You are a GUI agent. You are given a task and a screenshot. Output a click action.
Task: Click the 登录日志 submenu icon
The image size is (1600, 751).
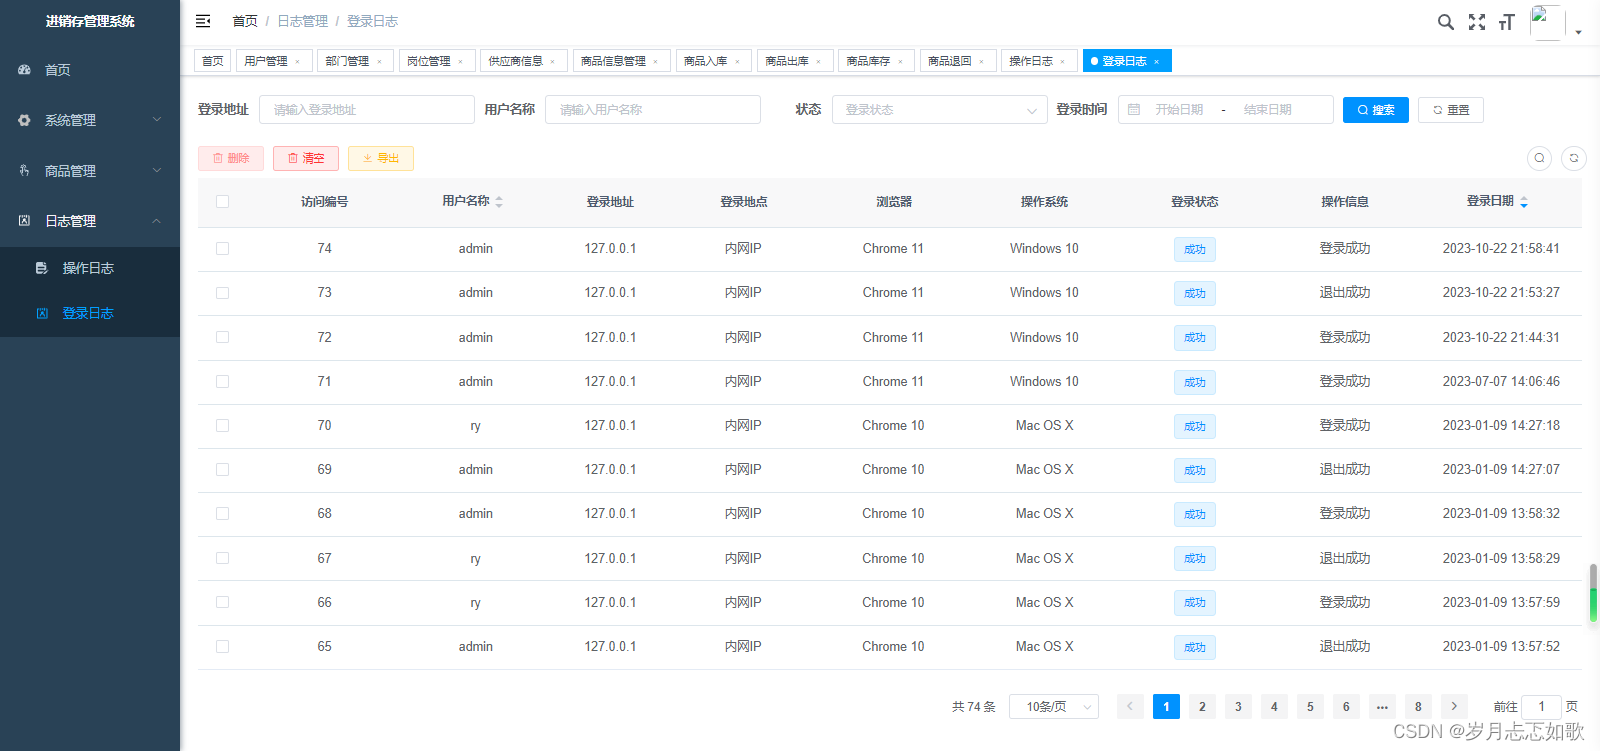pyautogui.click(x=42, y=313)
